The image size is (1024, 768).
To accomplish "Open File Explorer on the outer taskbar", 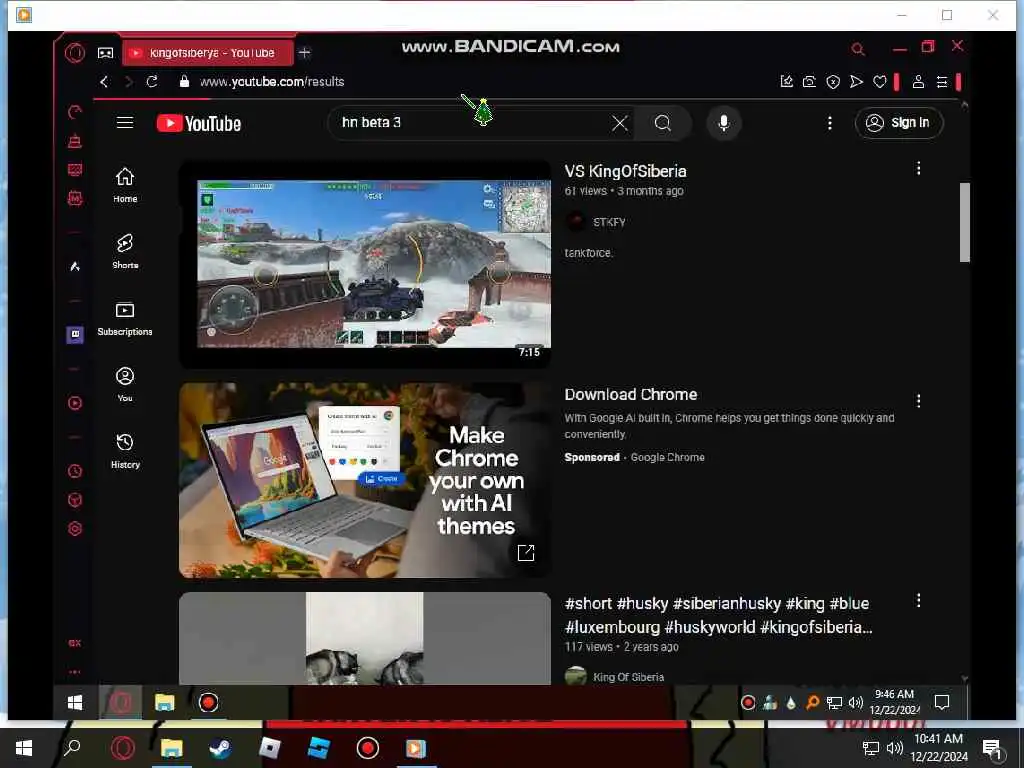I will 172,748.
